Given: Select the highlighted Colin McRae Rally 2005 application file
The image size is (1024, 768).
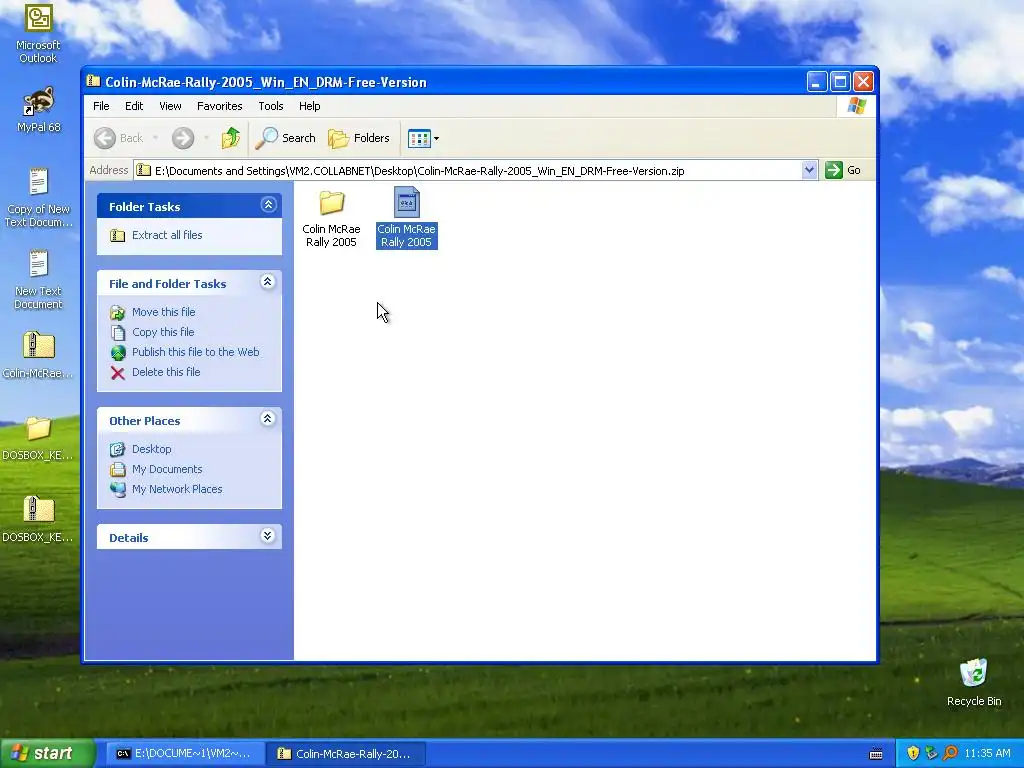Looking at the screenshot, I should tap(406, 217).
